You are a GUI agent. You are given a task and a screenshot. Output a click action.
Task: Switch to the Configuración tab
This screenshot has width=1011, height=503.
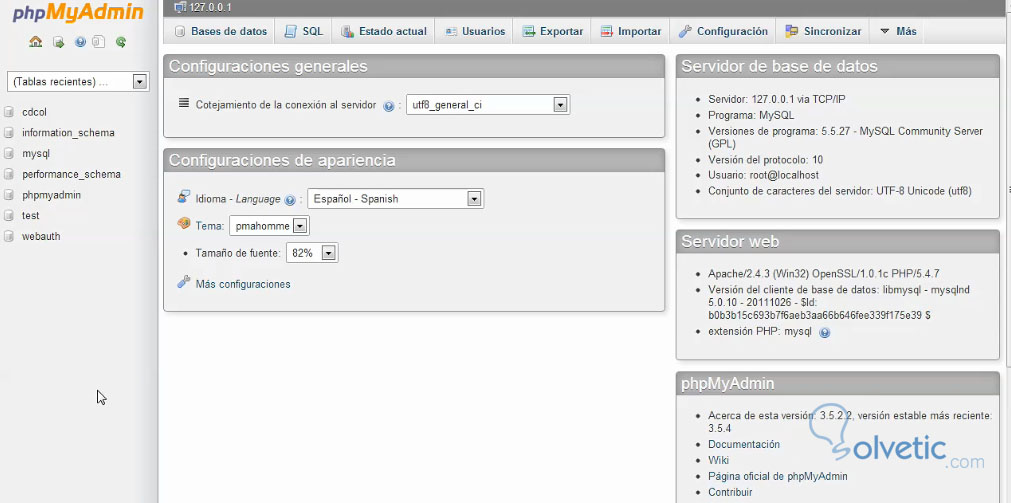pos(723,31)
